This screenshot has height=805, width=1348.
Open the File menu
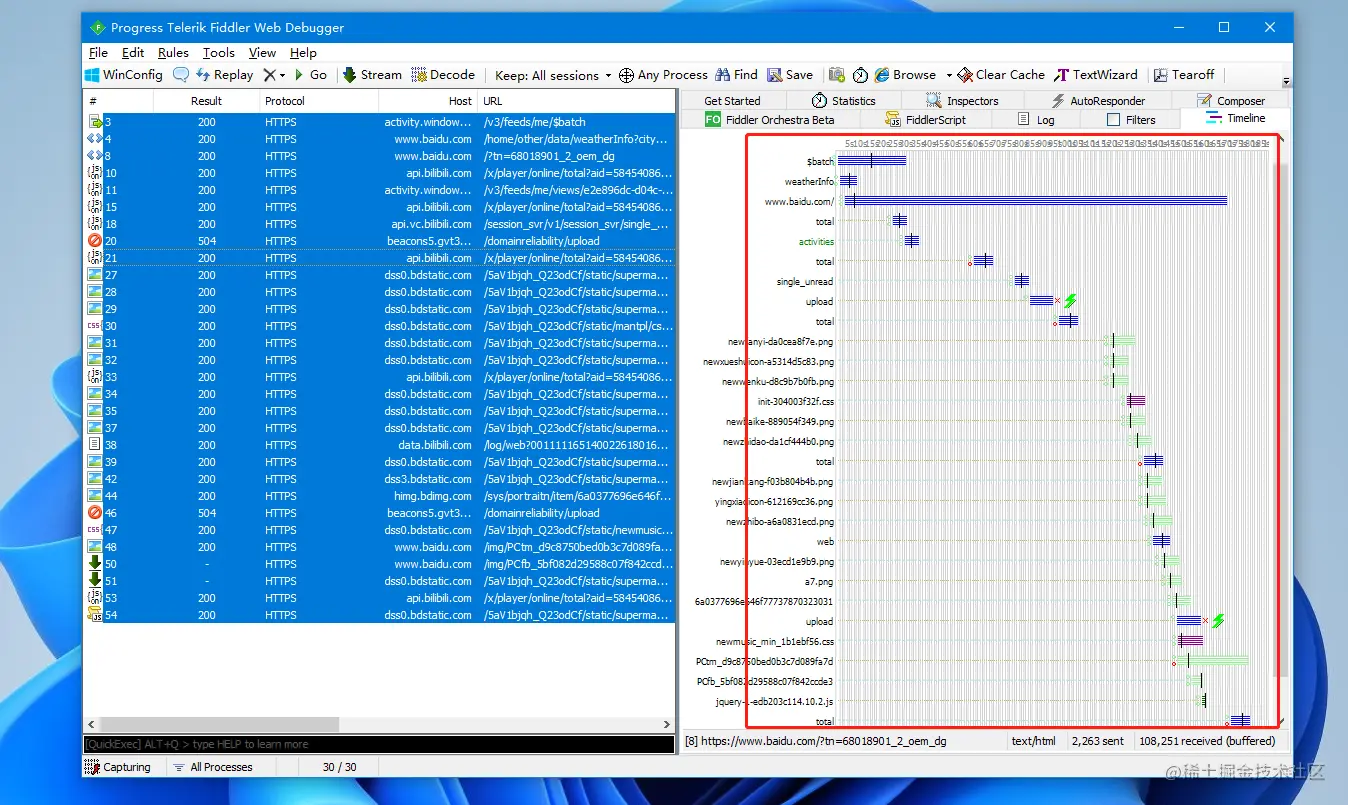(98, 53)
